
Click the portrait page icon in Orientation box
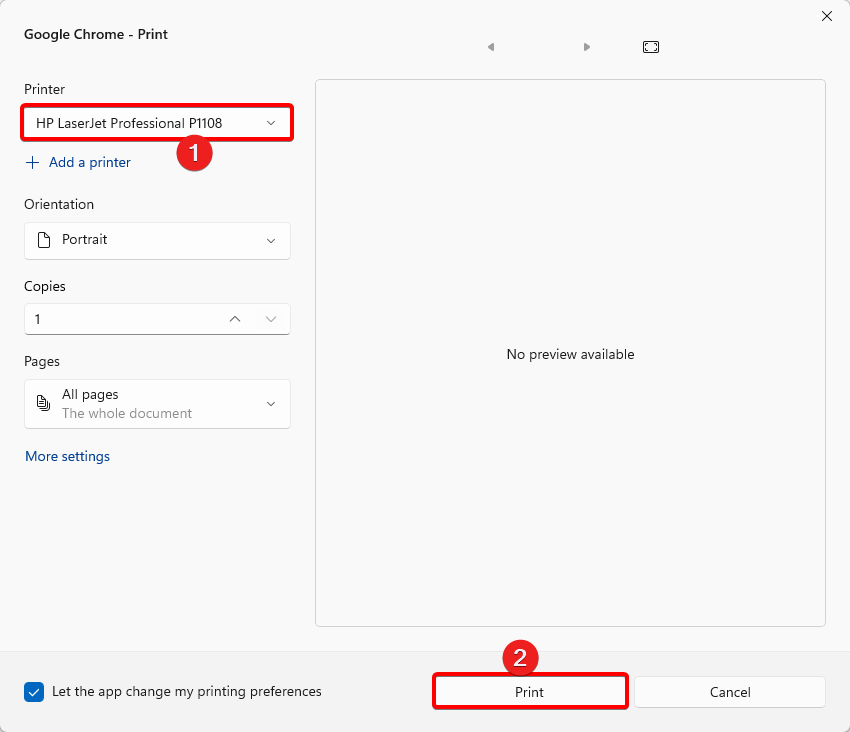tap(42, 240)
